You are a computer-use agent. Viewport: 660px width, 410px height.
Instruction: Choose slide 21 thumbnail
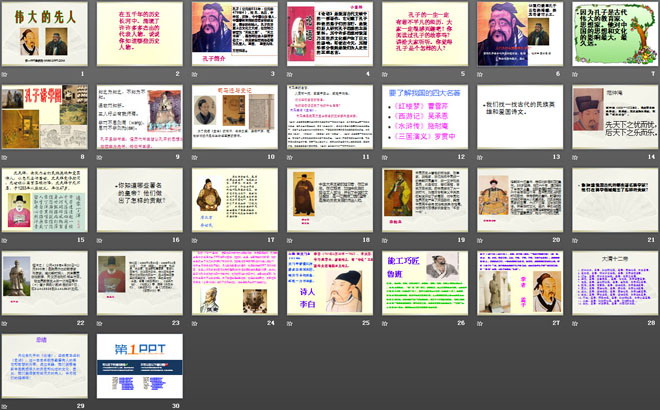(615, 200)
